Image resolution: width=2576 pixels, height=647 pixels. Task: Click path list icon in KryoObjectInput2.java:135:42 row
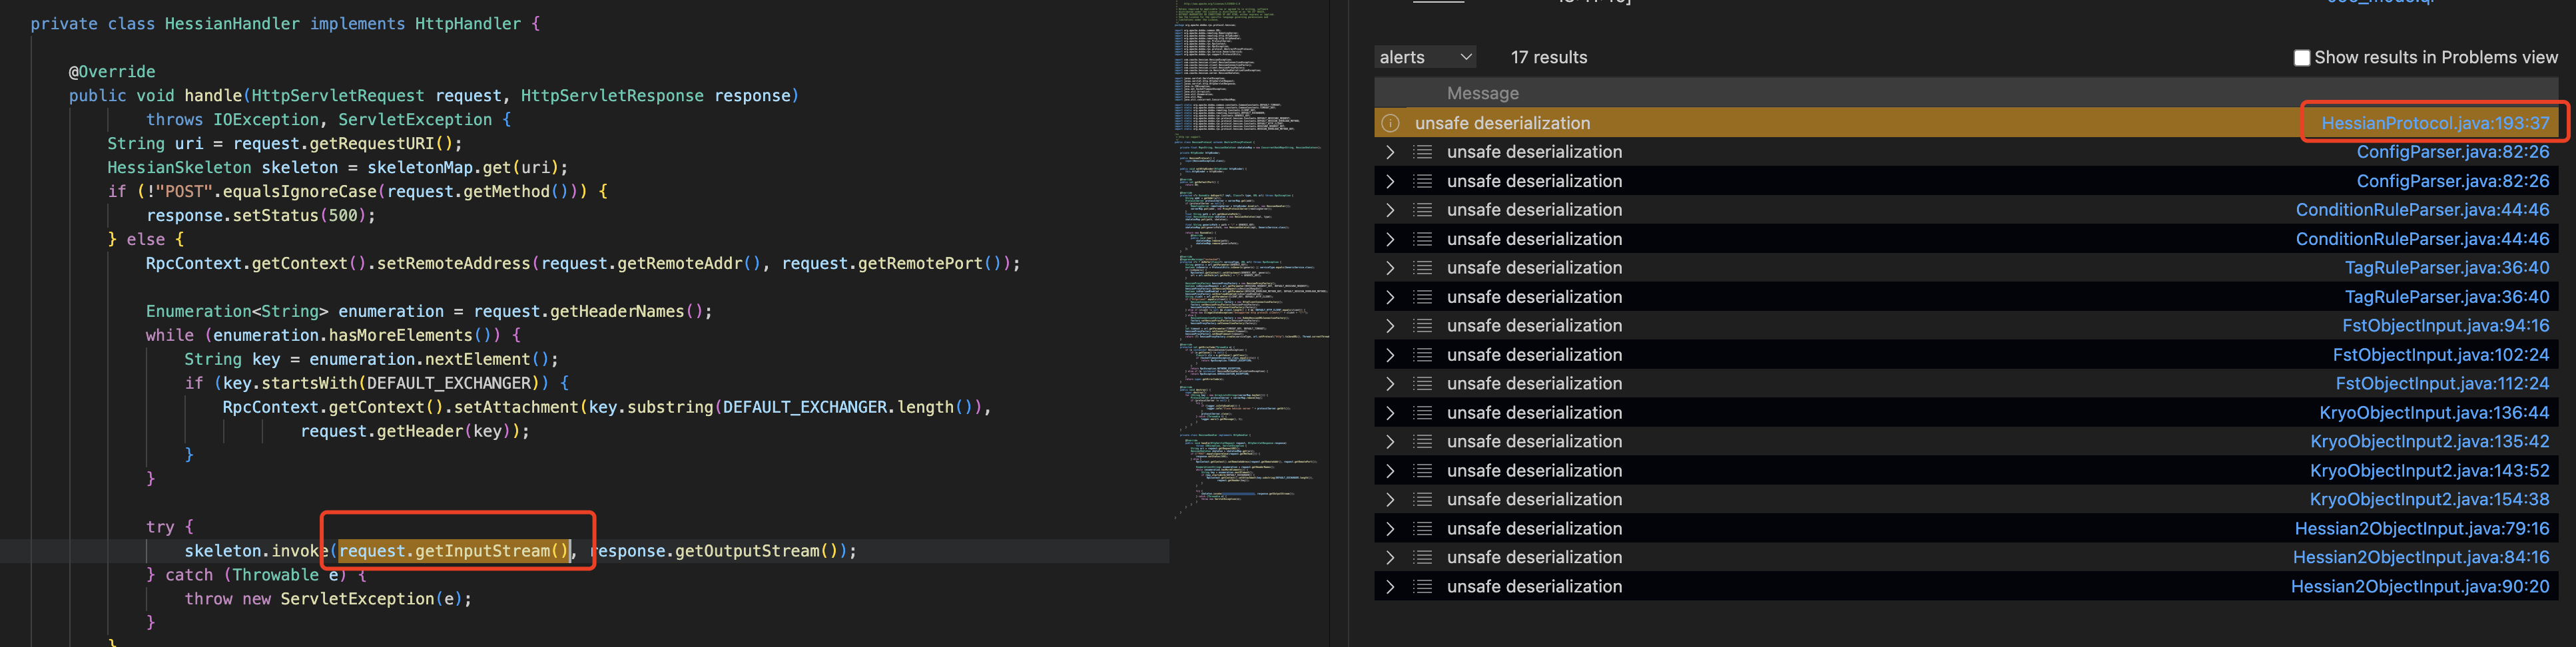pyautogui.click(x=1423, y=442)
